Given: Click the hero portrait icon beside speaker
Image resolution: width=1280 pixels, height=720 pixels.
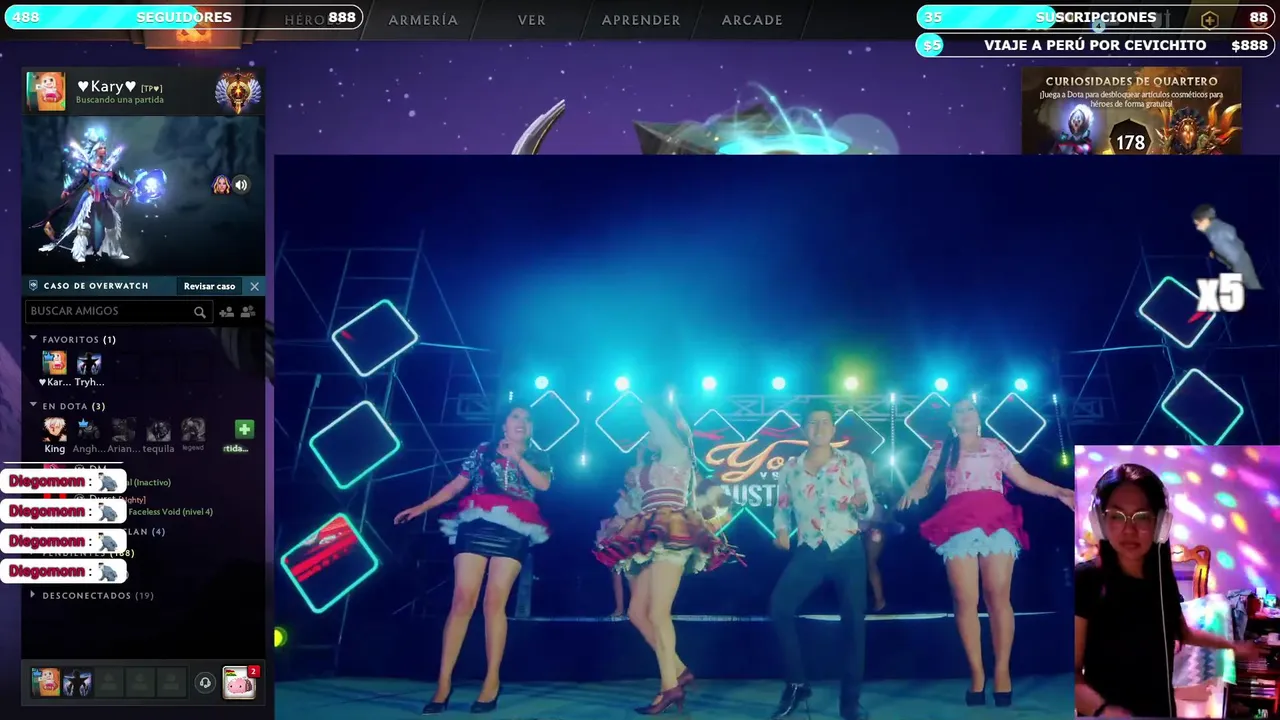Looking at the screenshot, I should (x=221, y=185).
